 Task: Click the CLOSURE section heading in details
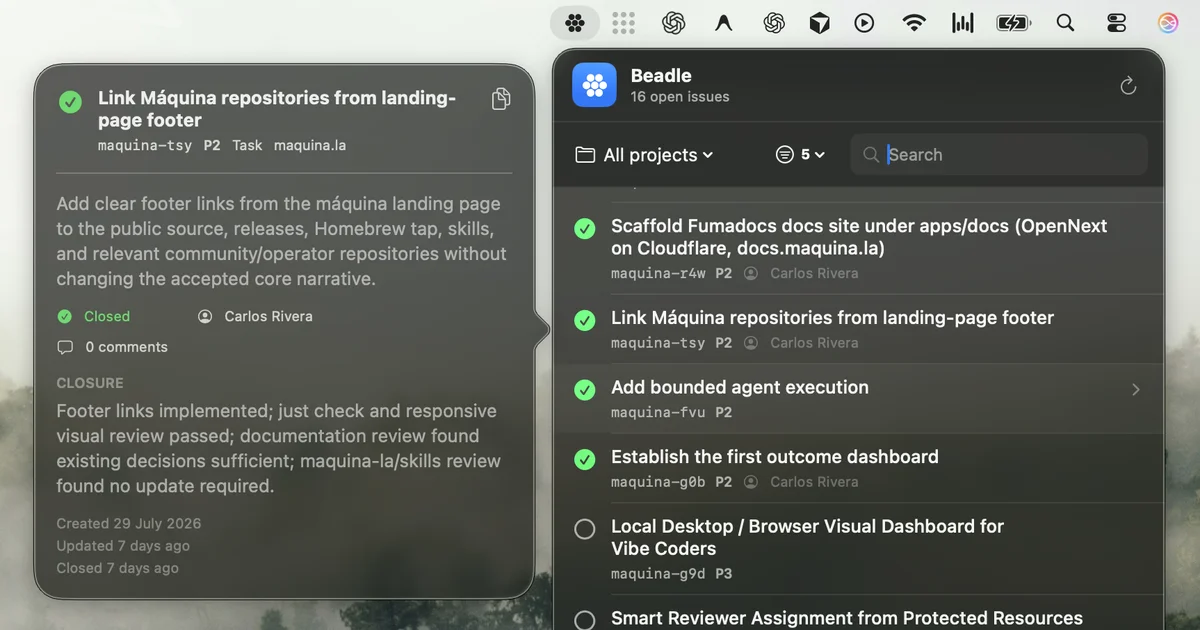click(90, 383)
